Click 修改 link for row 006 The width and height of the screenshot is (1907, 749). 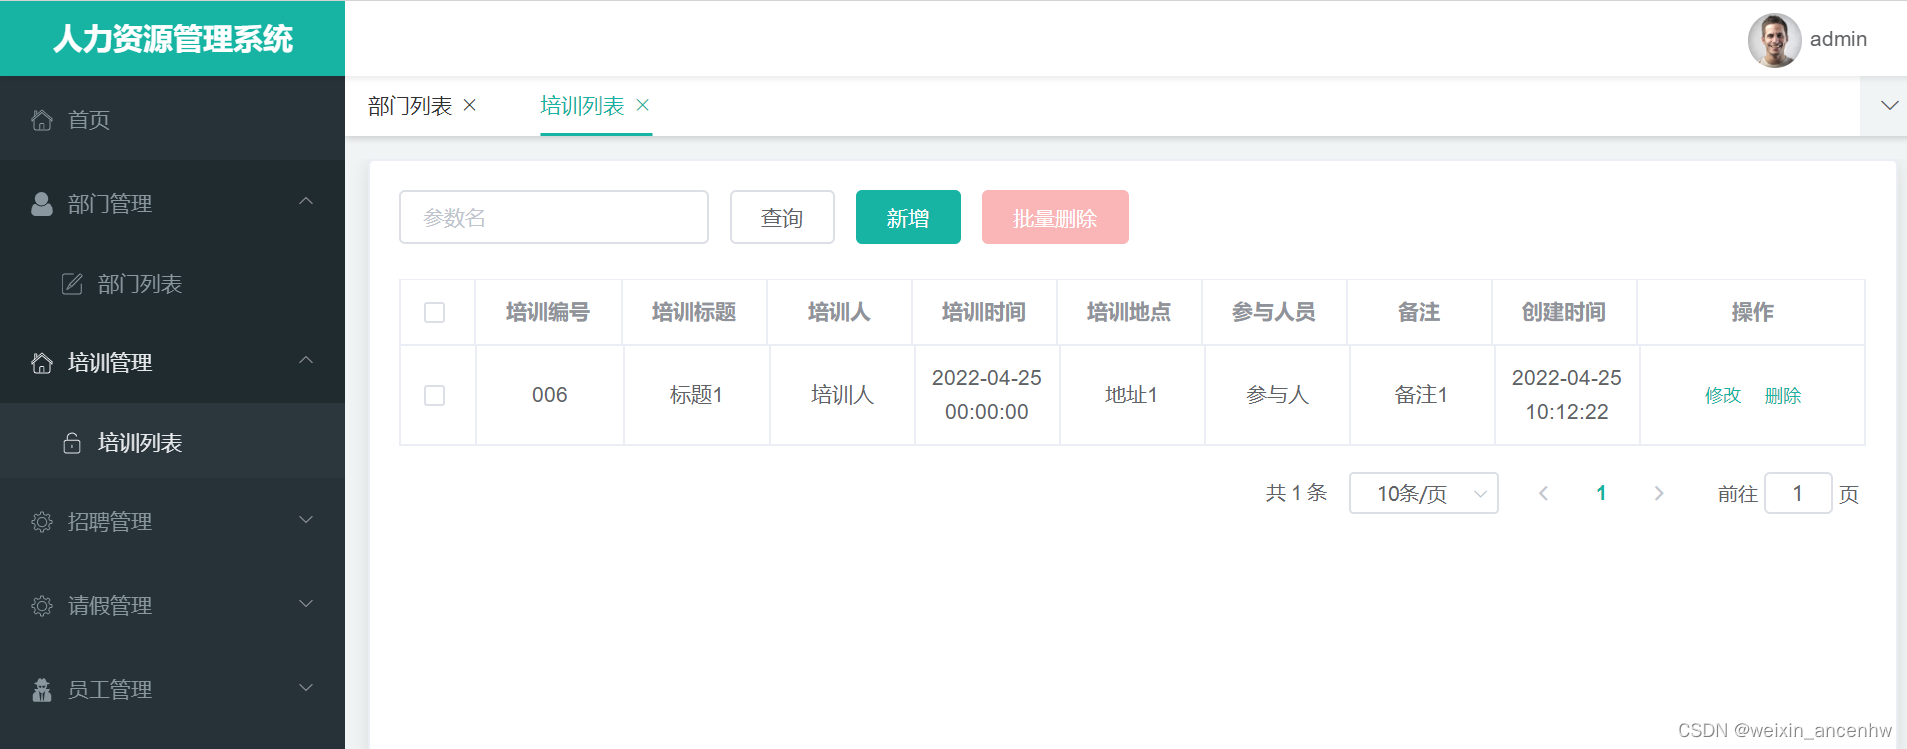1723,396
